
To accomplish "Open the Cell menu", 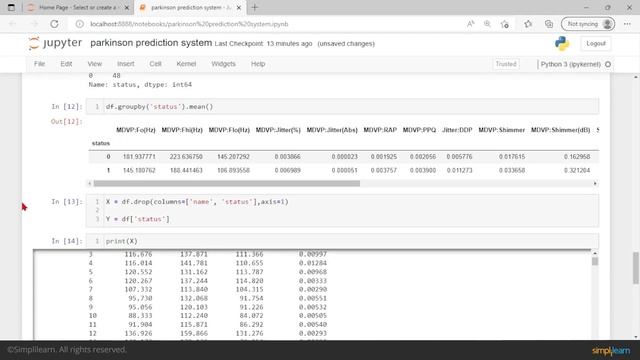I will tap(155, 64).
